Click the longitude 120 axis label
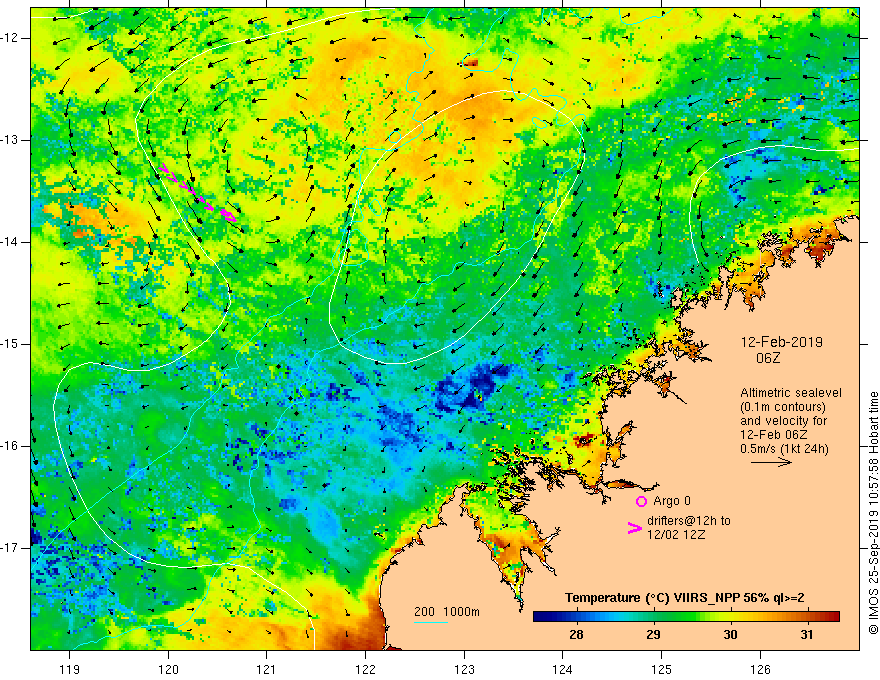Image resolution: width=880 pixels, height=680 pixels. (x=168, y=669)
